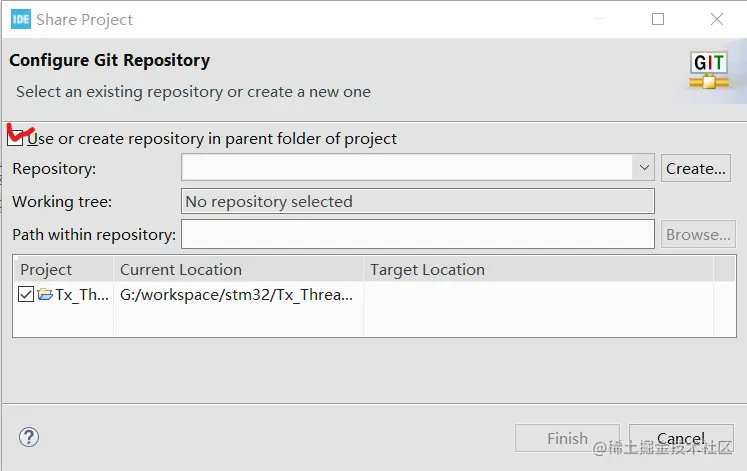
Task: Maximize the Share Project window
Action: pyautogui.click(x=658, y=19)
